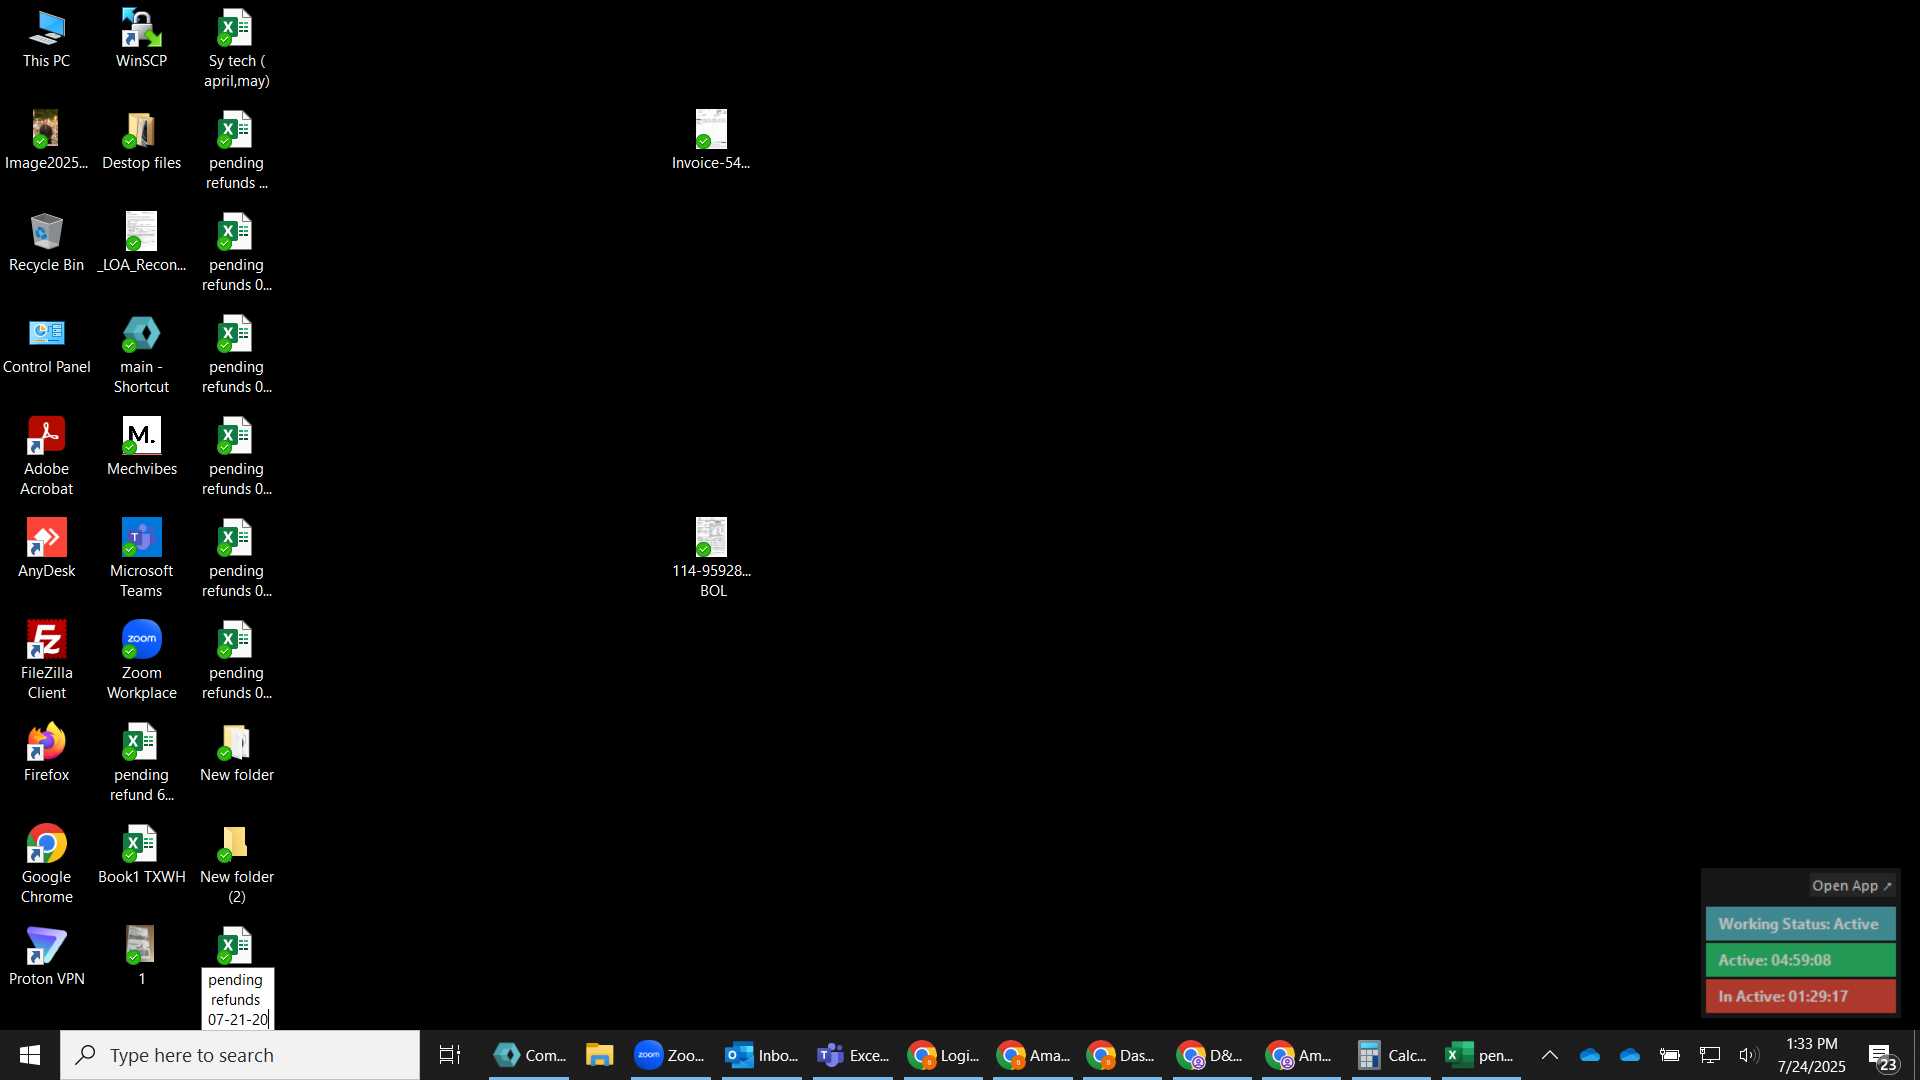Click Open App in tracker widget
The image size is (1920, 1080).
point(1851,886)
